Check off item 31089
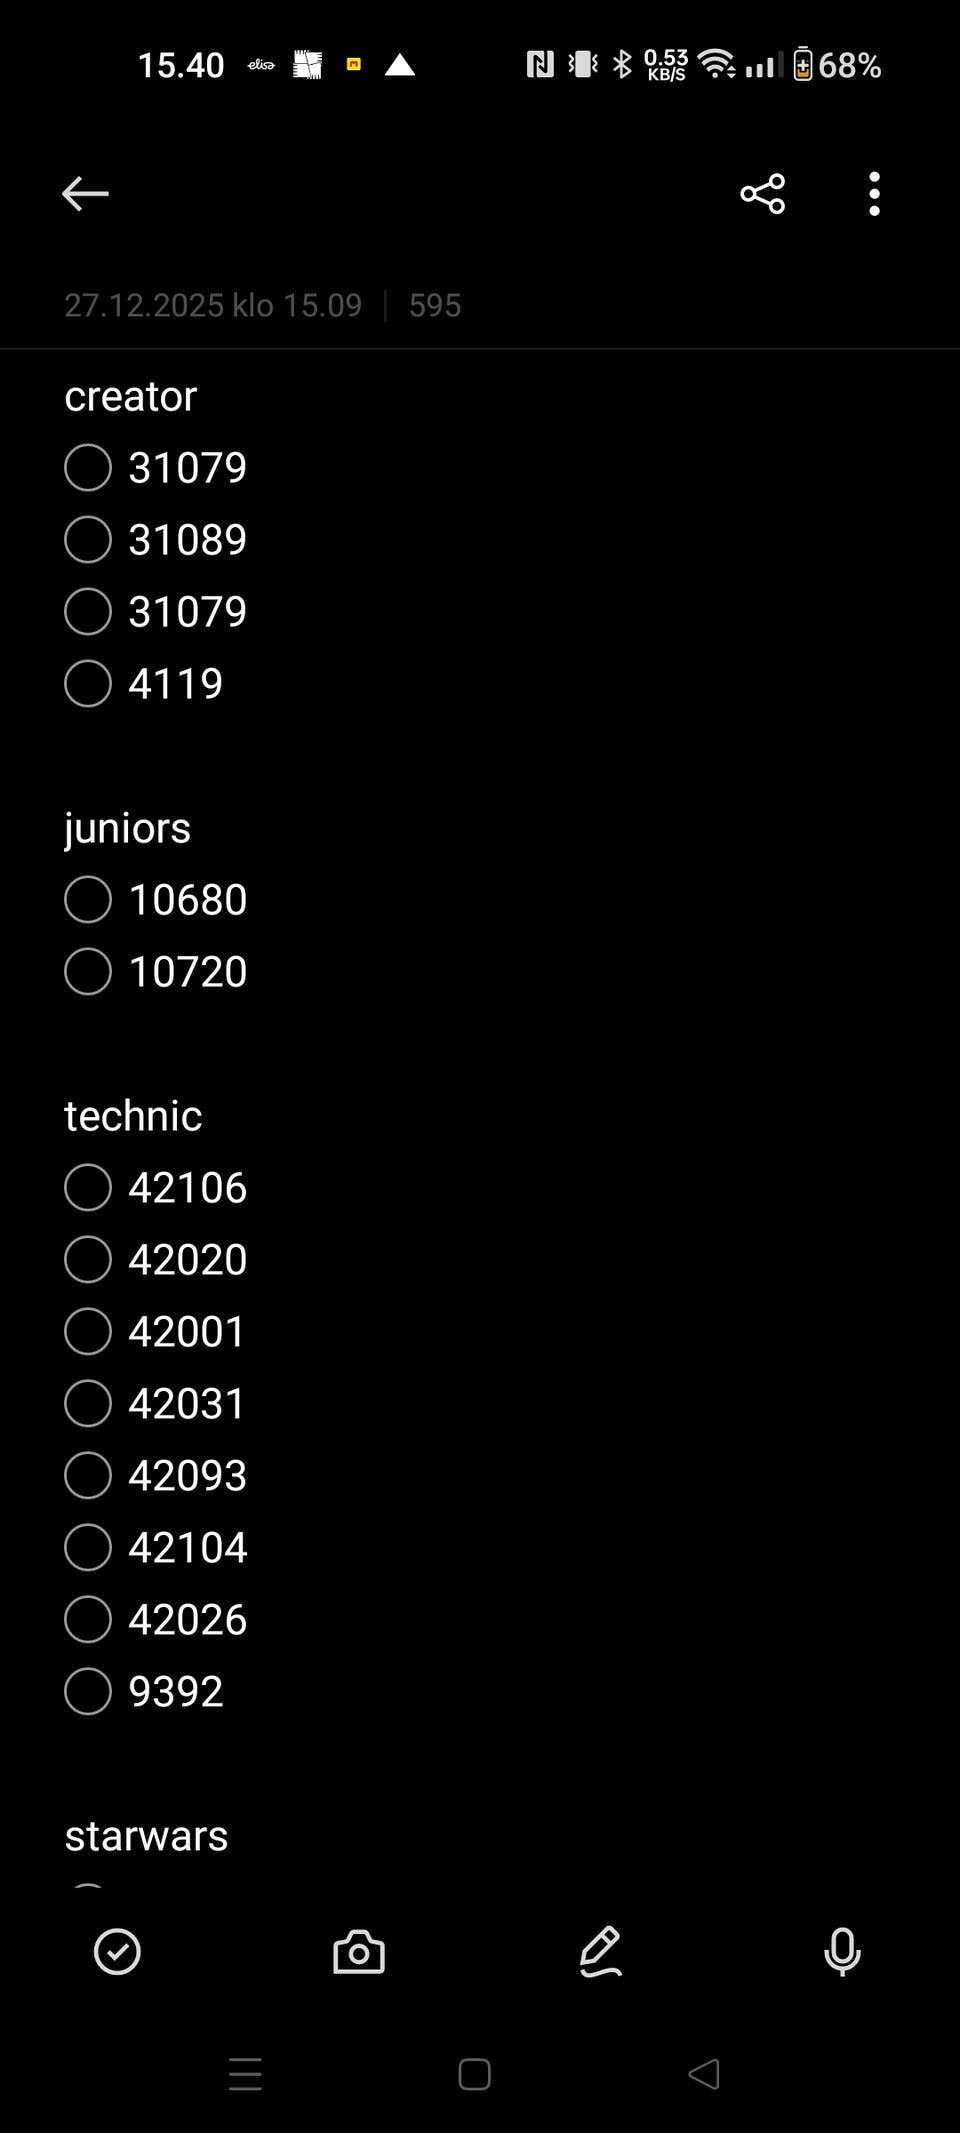Image resolution: width=960 pixels, height=2133 pixels. (x=88, y=540)
